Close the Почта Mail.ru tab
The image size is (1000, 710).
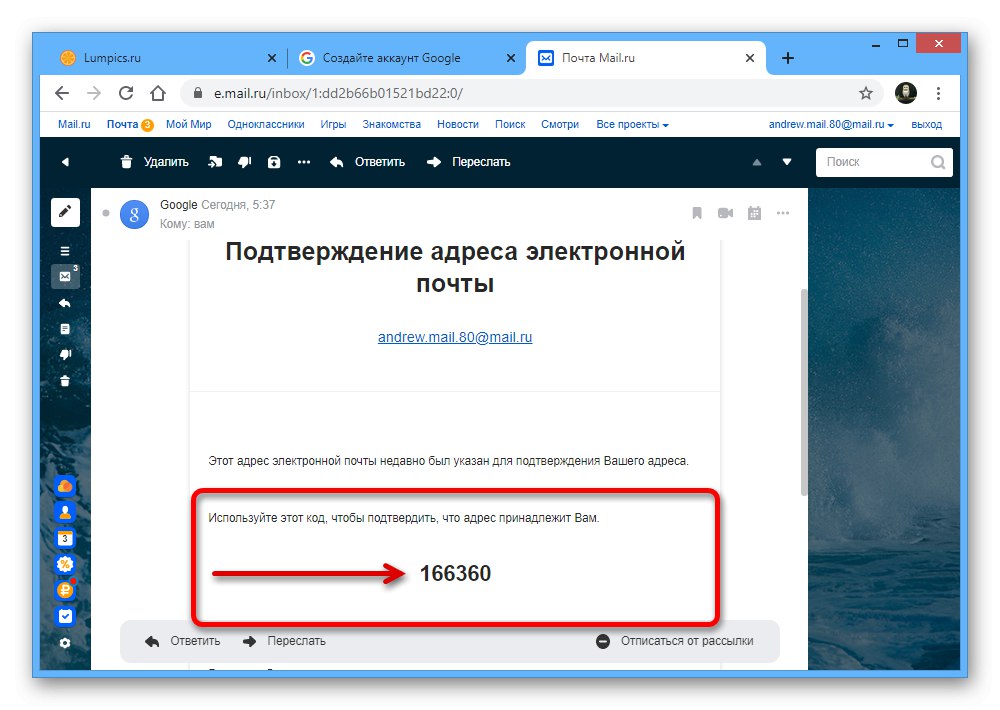[x=750, y=58]
